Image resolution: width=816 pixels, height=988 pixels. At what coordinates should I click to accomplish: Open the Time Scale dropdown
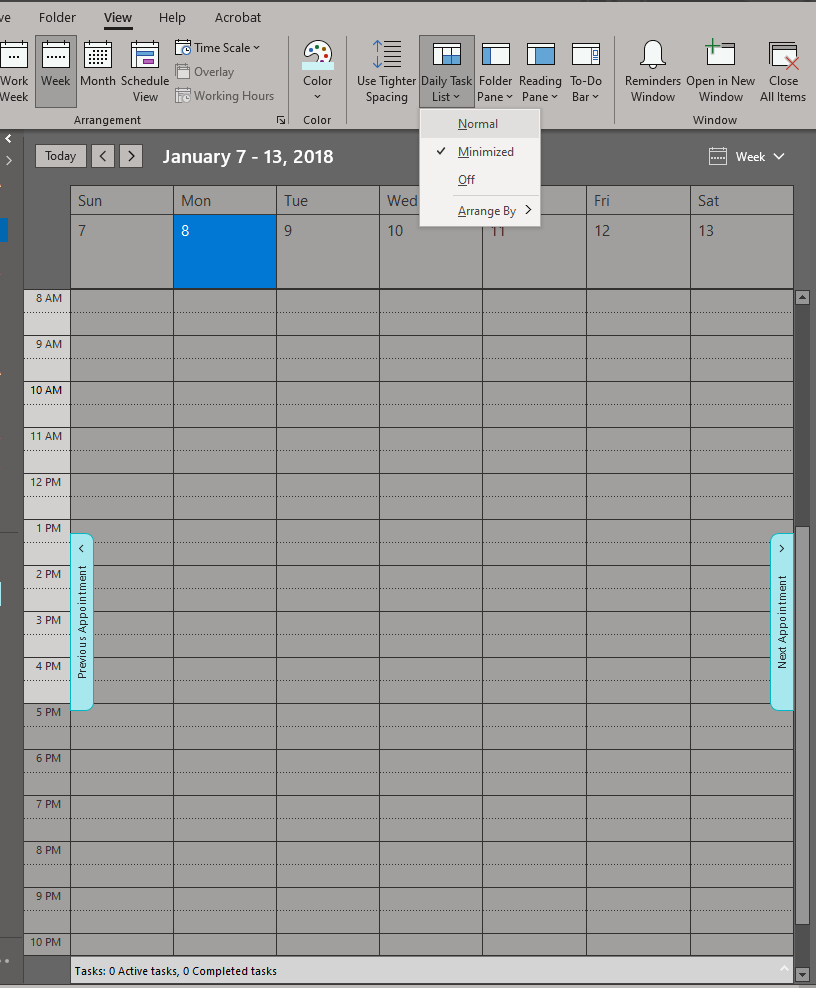[218, 47]
